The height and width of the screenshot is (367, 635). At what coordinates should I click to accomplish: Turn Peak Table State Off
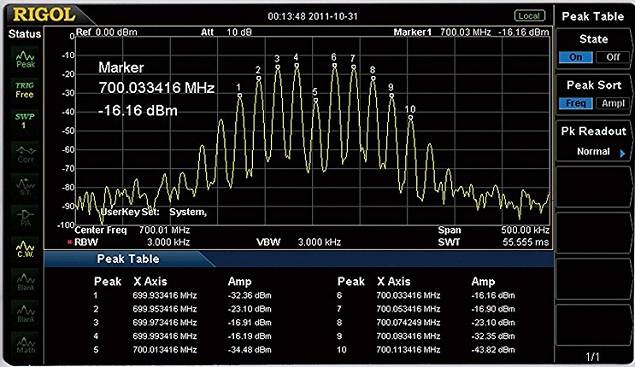pos(613,57)
